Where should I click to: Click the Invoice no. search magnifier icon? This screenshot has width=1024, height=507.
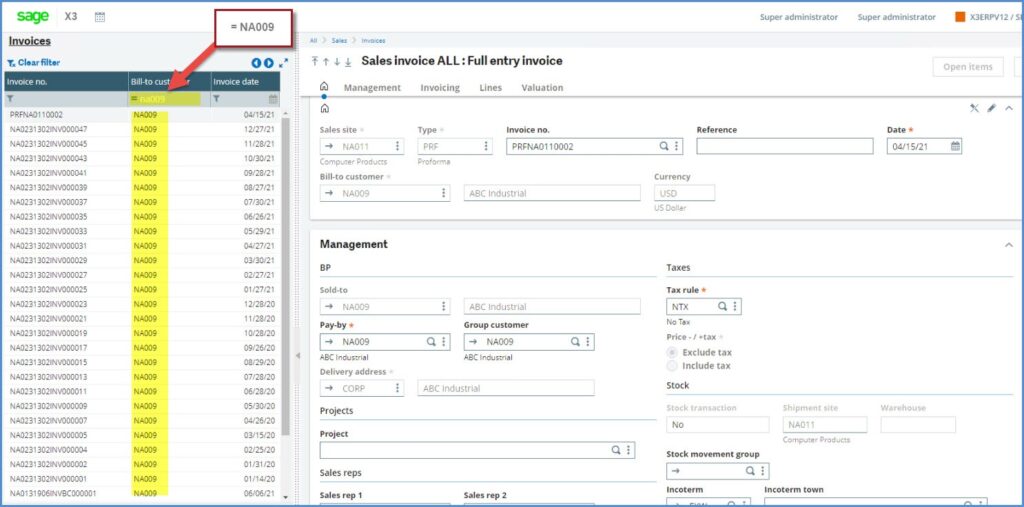tap(663, 146)
